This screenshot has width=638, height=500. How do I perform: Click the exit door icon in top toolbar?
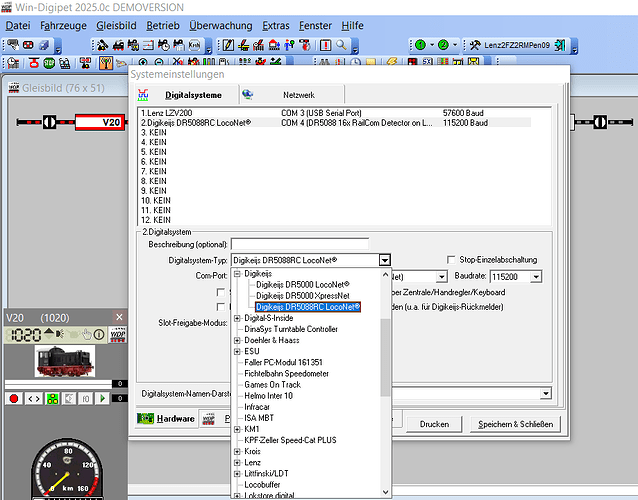[x=560, y=45]
